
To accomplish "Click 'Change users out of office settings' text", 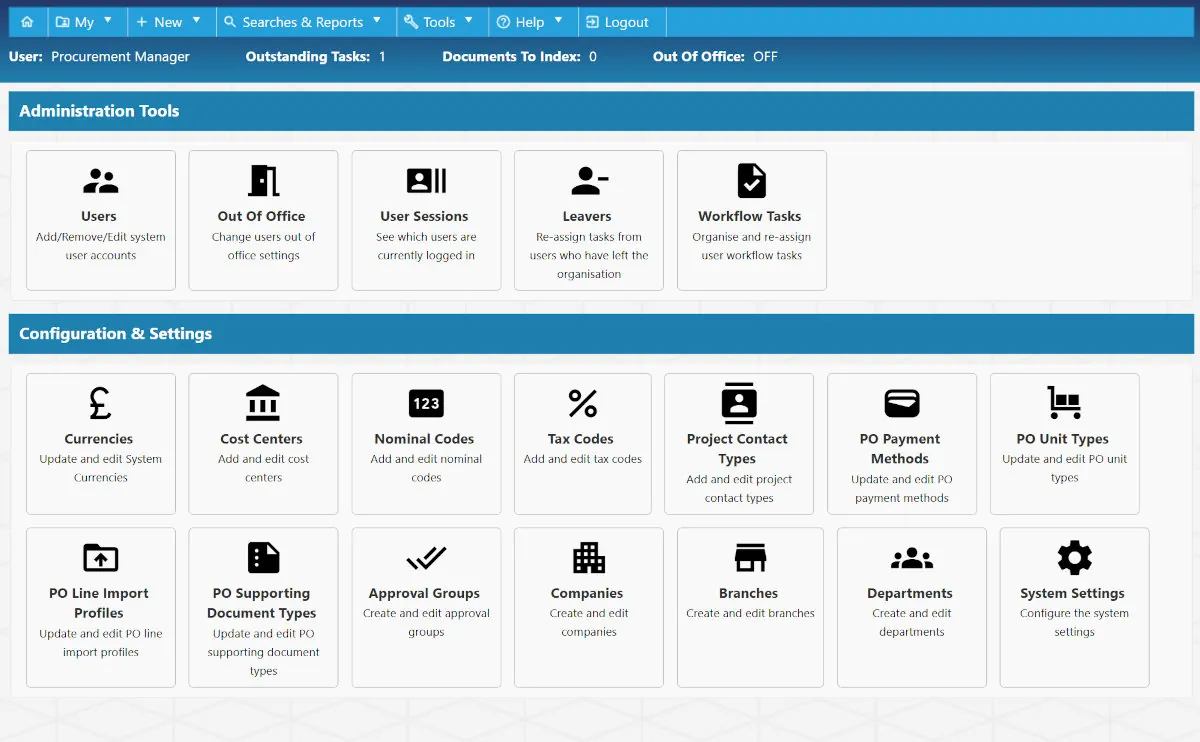I will point(263,246).
